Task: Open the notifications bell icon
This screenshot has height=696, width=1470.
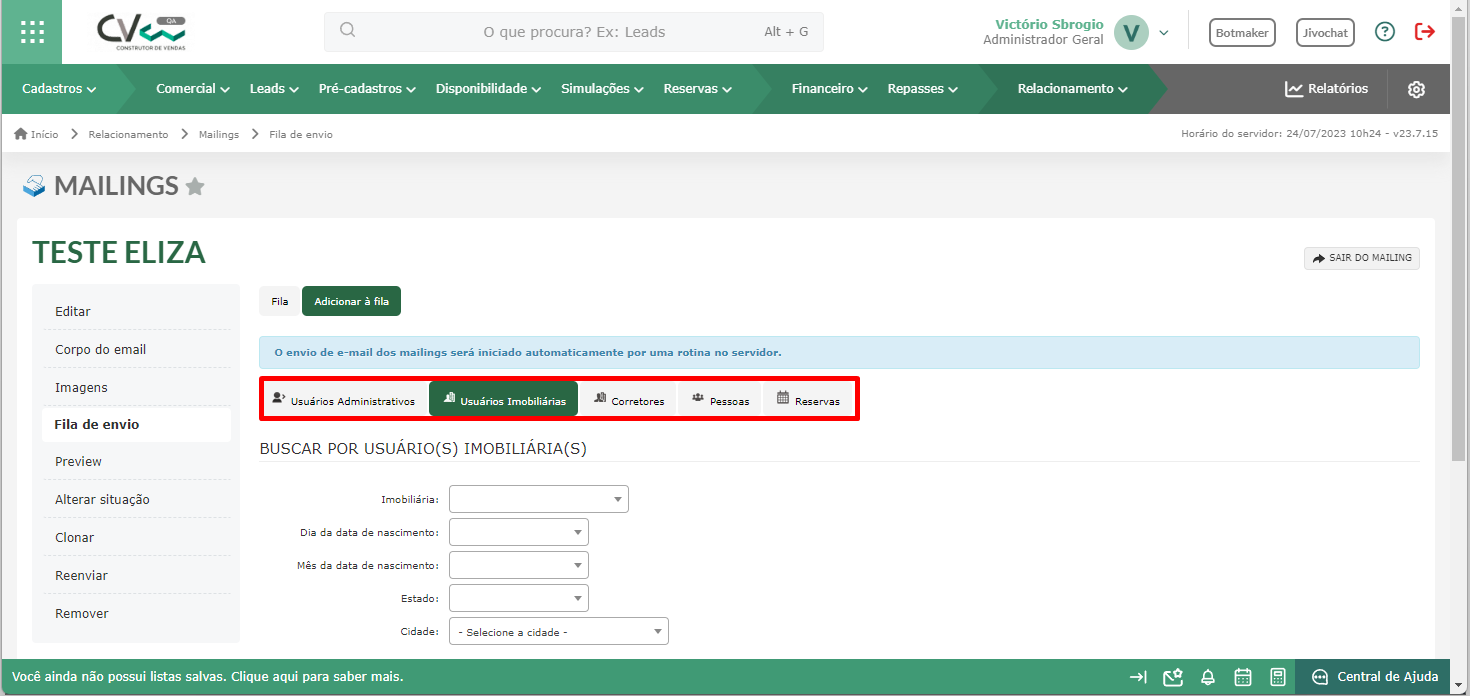Action: (x=1208, y=677)
